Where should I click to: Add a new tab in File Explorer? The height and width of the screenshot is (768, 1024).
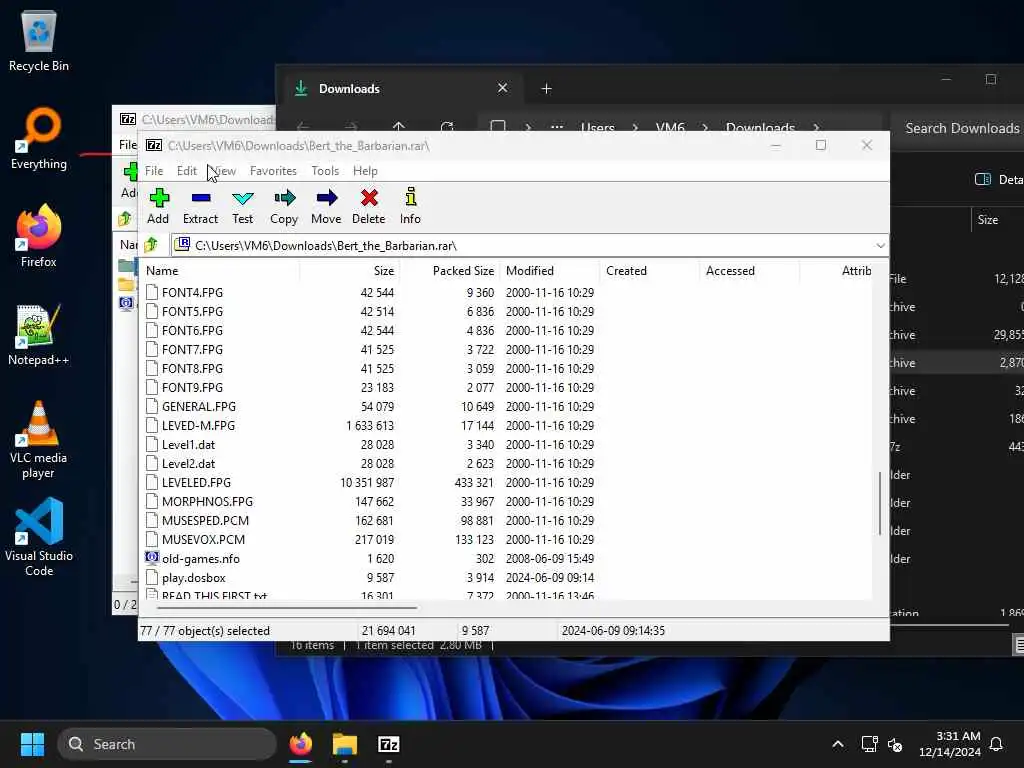tap(547, 88)
